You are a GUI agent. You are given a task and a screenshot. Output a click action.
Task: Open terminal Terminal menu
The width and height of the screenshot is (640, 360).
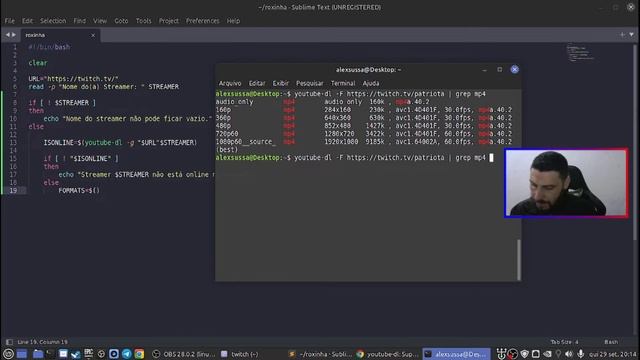coord(343,83)
